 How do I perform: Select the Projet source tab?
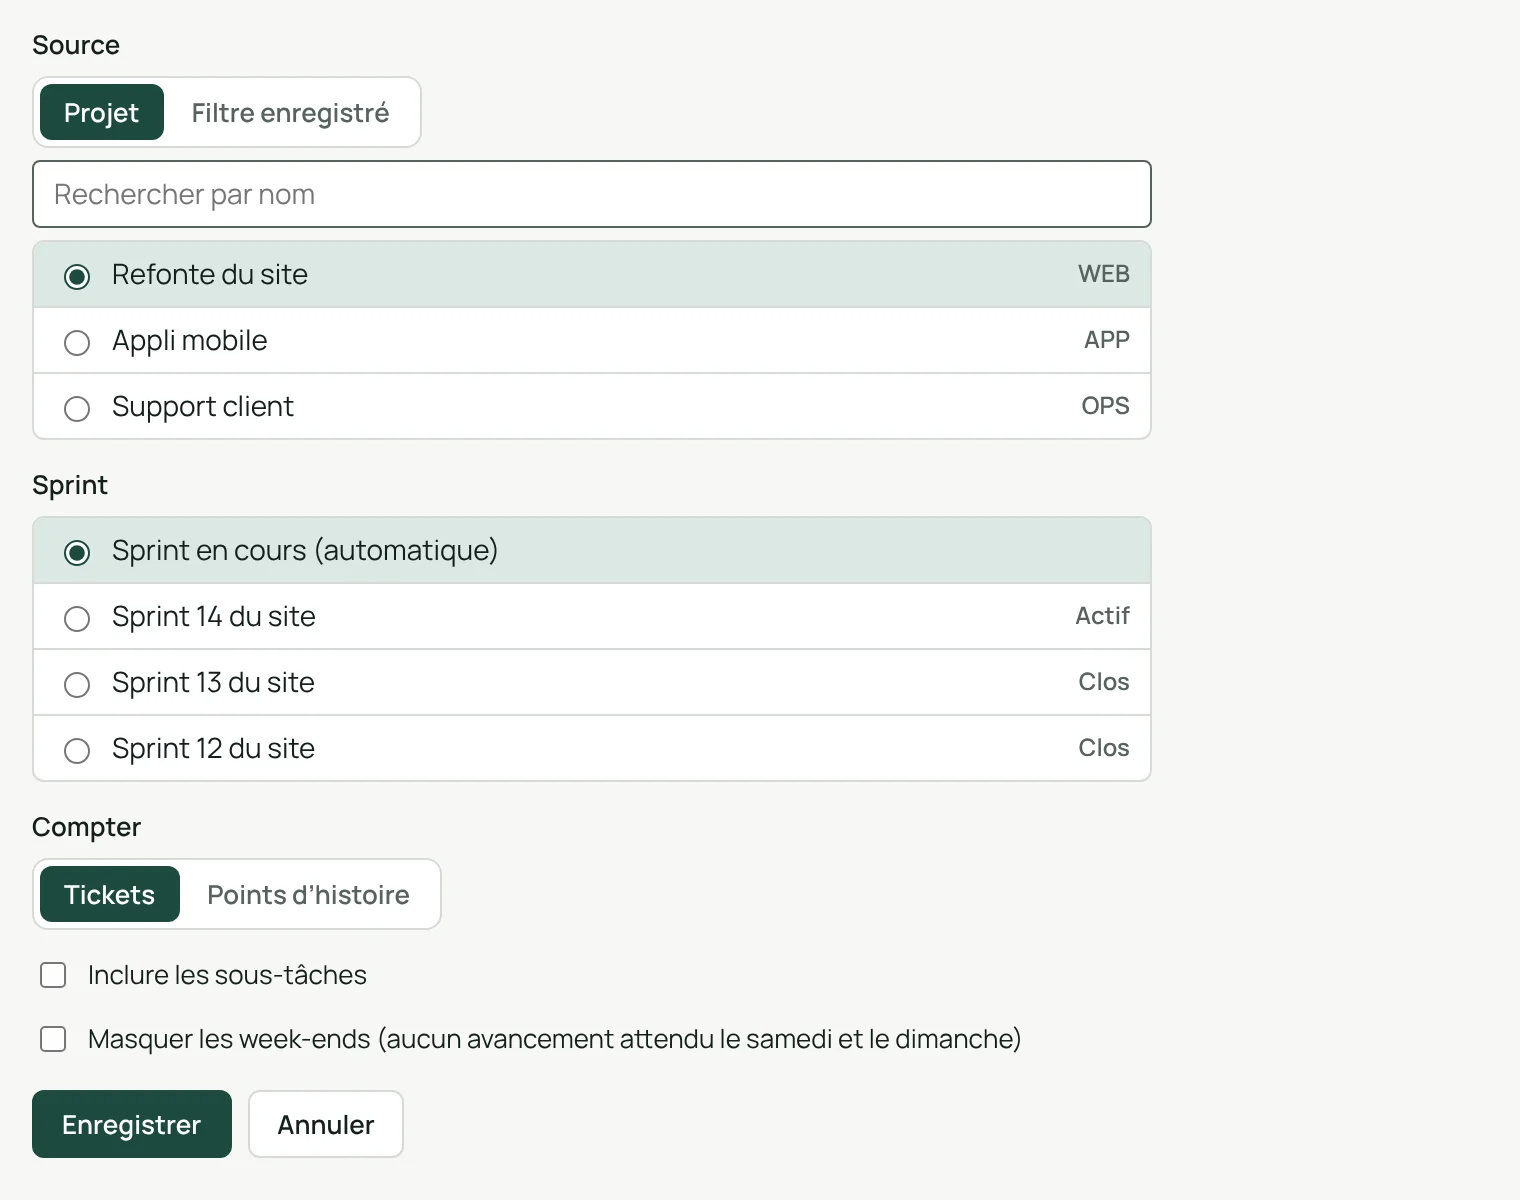[x=102, y=112]
